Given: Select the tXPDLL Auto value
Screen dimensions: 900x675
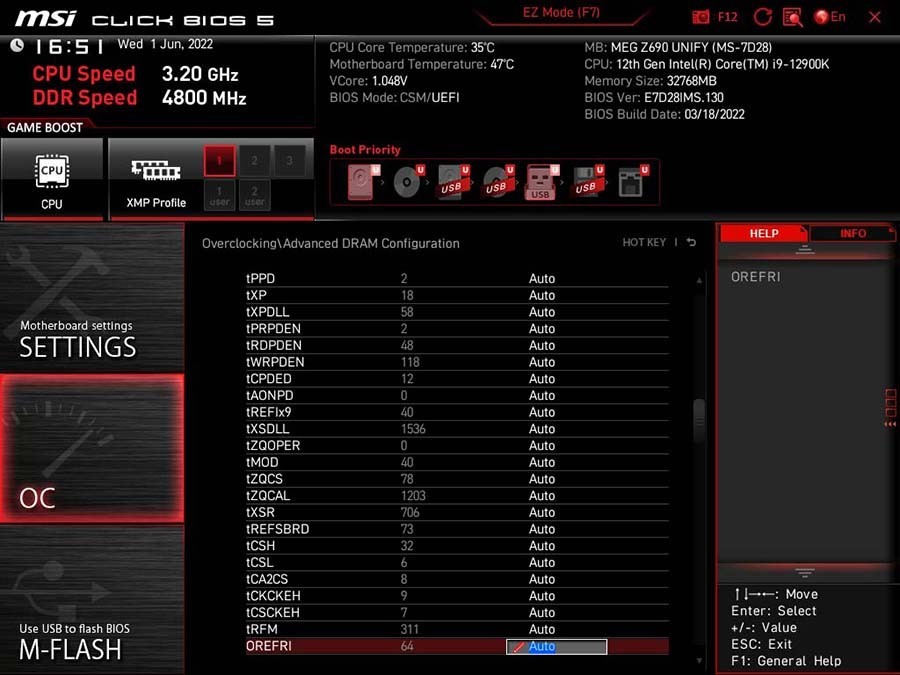Looking at the screenshot, I should tap(541, 312).
